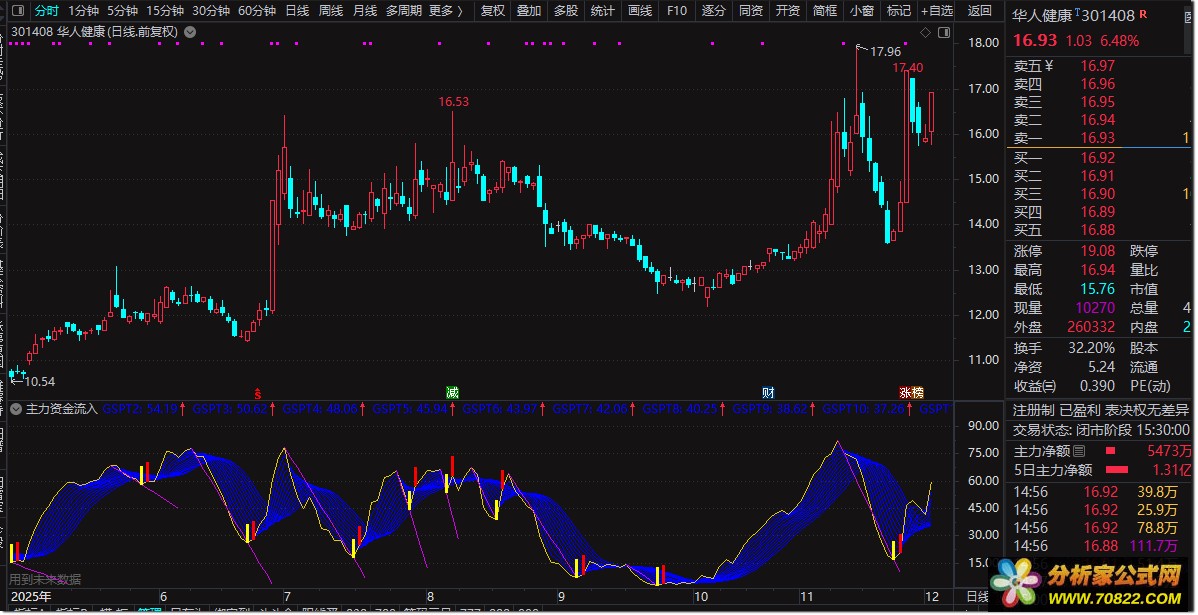Screen dimensions: 1198x615
Task: Click the window layout icon beside the diamond
Action: tap(942, 33)
